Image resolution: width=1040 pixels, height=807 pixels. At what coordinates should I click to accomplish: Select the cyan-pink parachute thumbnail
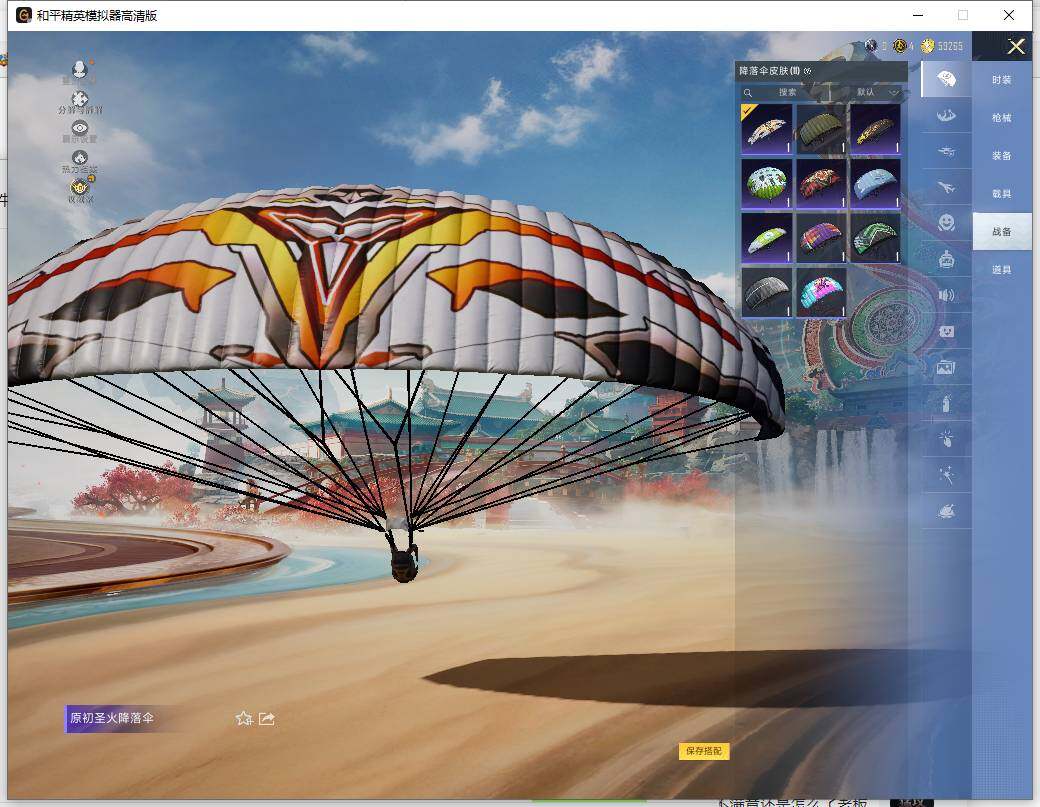pos(821,292)
